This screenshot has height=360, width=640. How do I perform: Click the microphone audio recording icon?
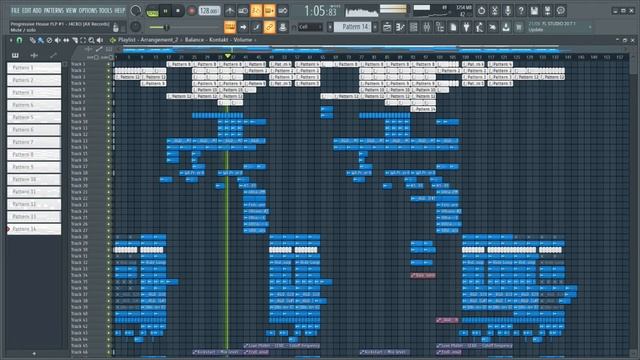pos(508,11)
